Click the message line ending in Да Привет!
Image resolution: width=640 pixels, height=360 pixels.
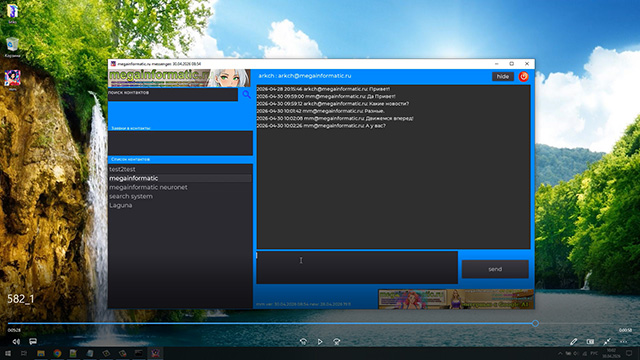pos(326,96)
